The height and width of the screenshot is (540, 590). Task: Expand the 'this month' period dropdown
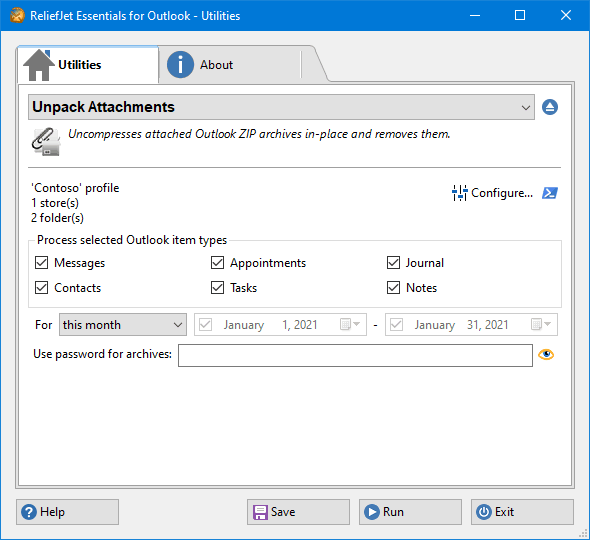coord(123,325)
